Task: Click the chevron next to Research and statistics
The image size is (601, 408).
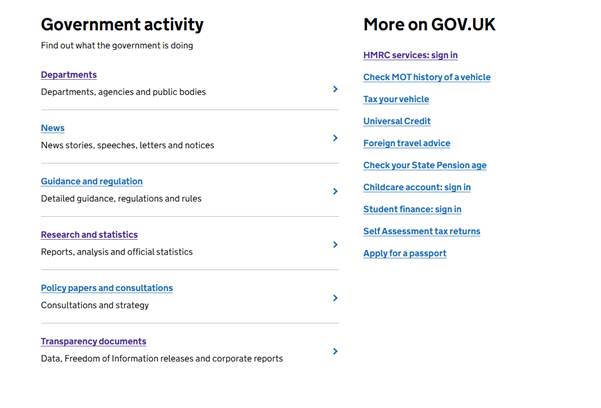Action: (335, 245)
